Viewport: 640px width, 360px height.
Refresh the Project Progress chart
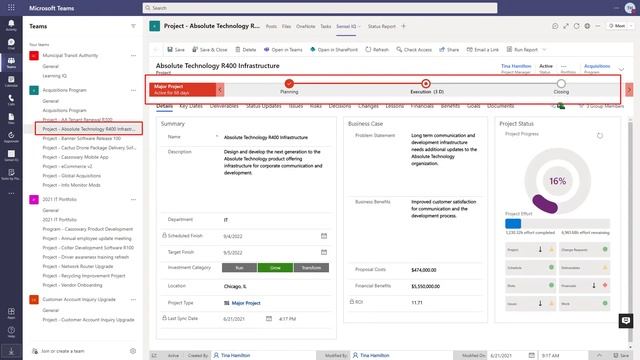click(x=600, y=136)
